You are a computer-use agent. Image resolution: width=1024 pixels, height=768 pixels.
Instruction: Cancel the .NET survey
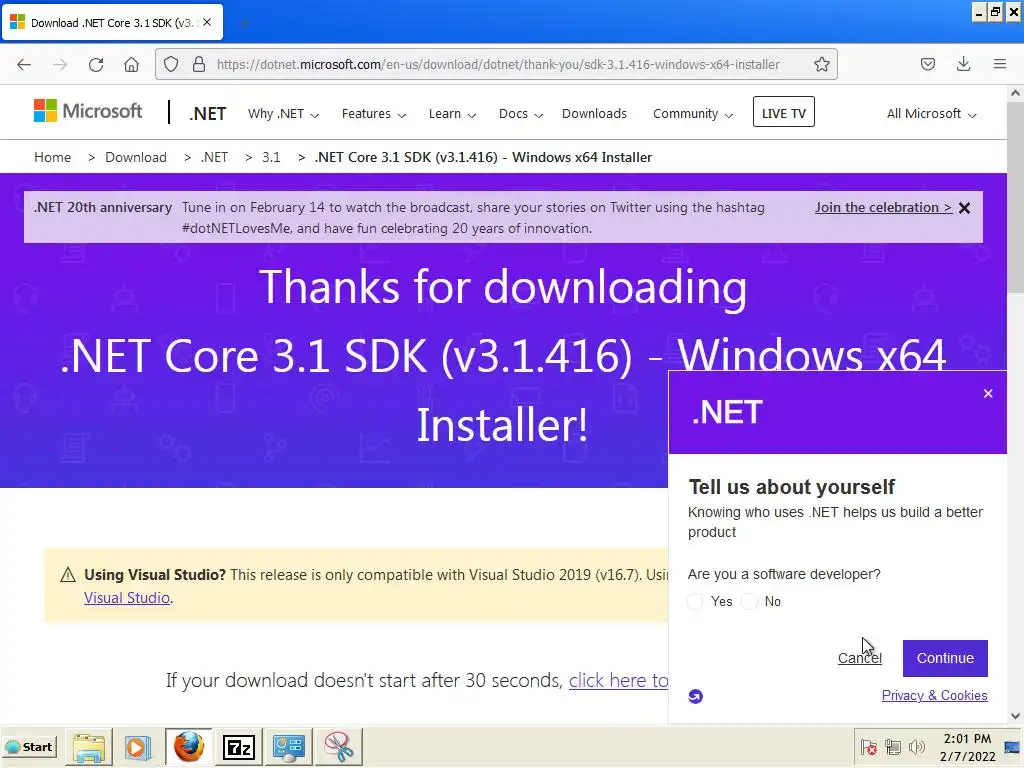coord(859,658)
